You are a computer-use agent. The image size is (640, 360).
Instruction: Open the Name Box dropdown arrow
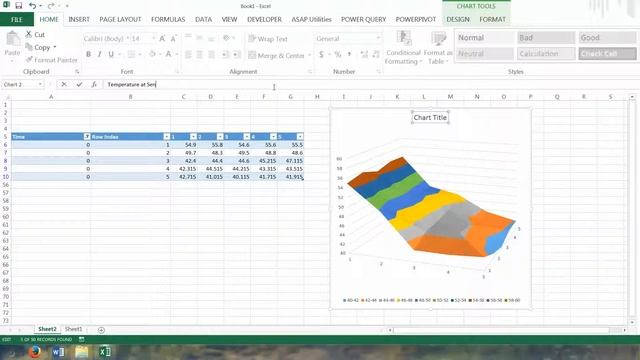(40, 84)
